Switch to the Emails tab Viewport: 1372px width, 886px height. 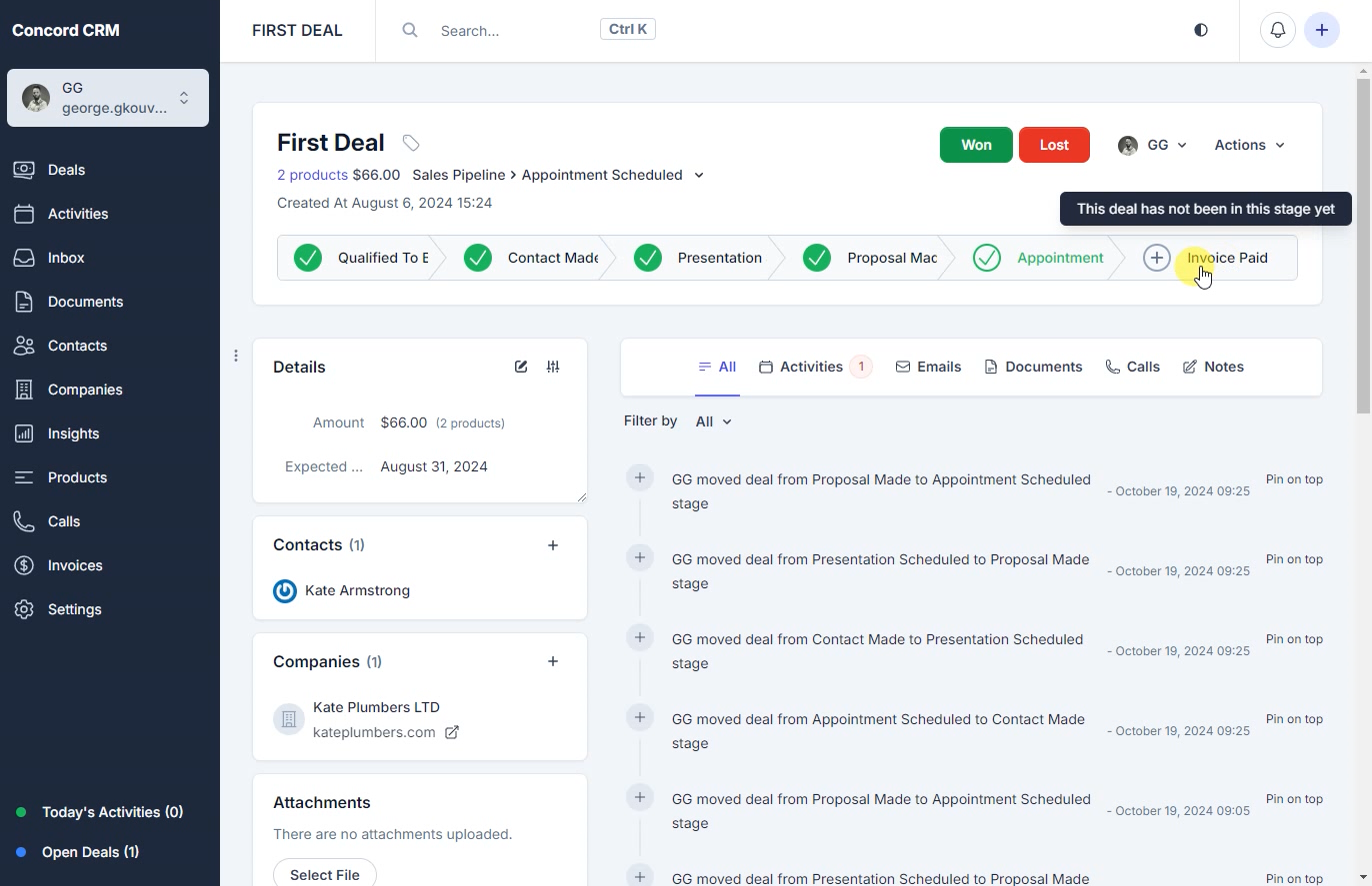pyautogui.click(x=928, y=366)
